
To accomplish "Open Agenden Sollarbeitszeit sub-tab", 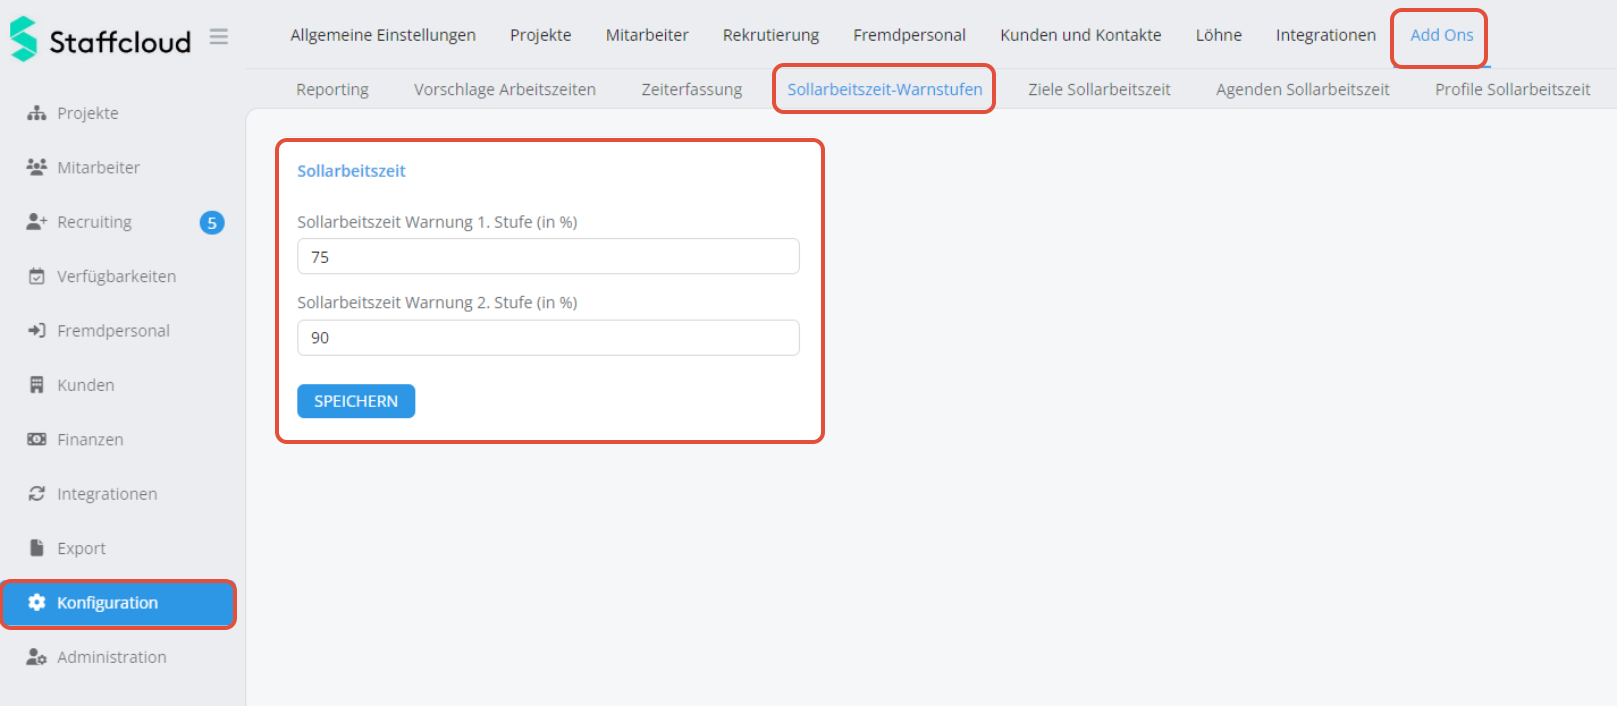I will [x=1303, y=89].
